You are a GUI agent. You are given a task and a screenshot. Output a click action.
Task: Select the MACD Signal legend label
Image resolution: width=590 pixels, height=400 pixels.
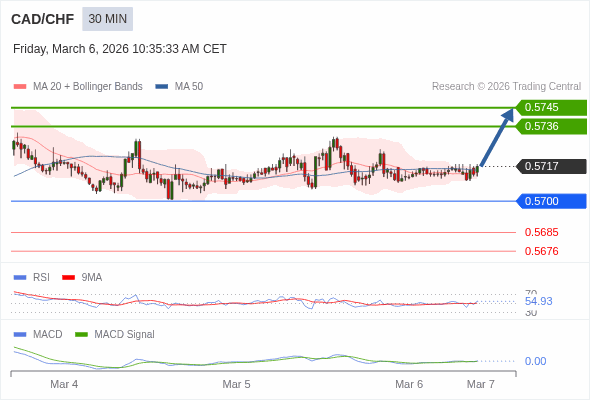(x=125, y=334)
